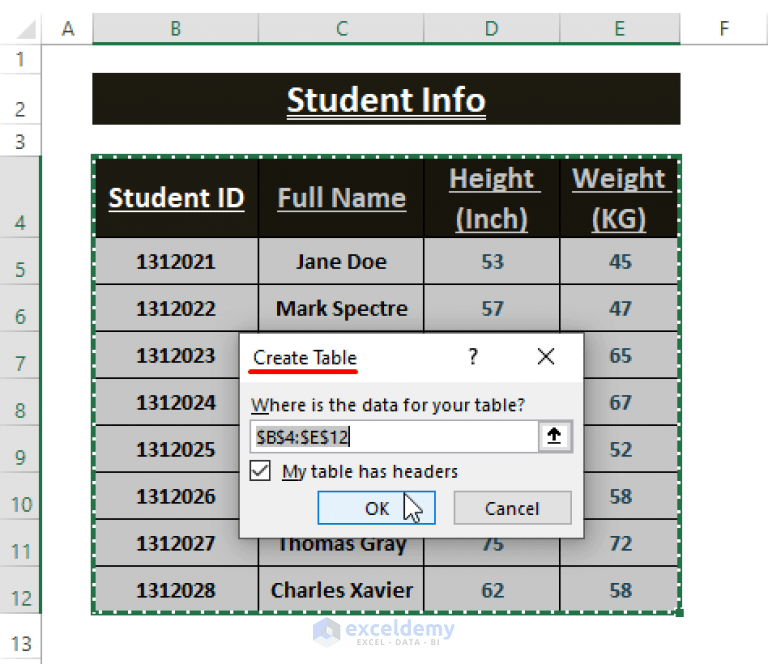Select row 12 header

tap(20, 591)
